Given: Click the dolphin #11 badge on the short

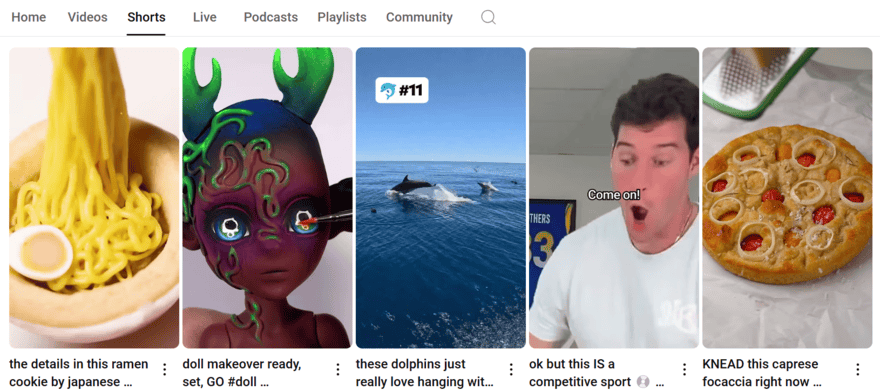Looking at the screenshot, I should 402,90.
